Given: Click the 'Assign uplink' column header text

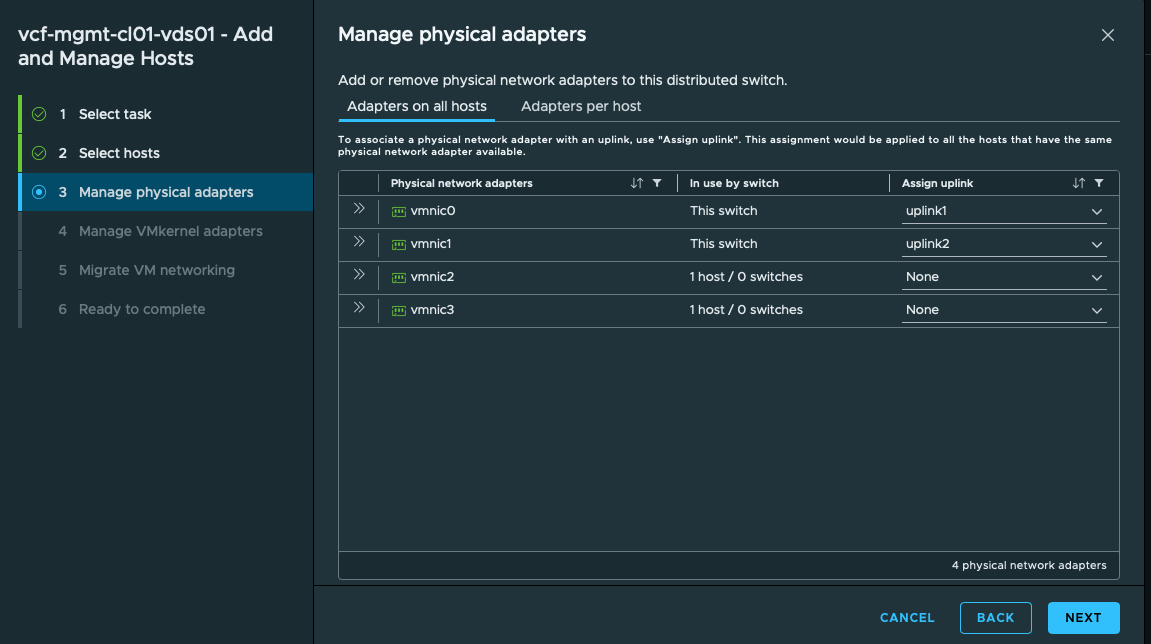Looking at the screenshot, I should point(937,184).
